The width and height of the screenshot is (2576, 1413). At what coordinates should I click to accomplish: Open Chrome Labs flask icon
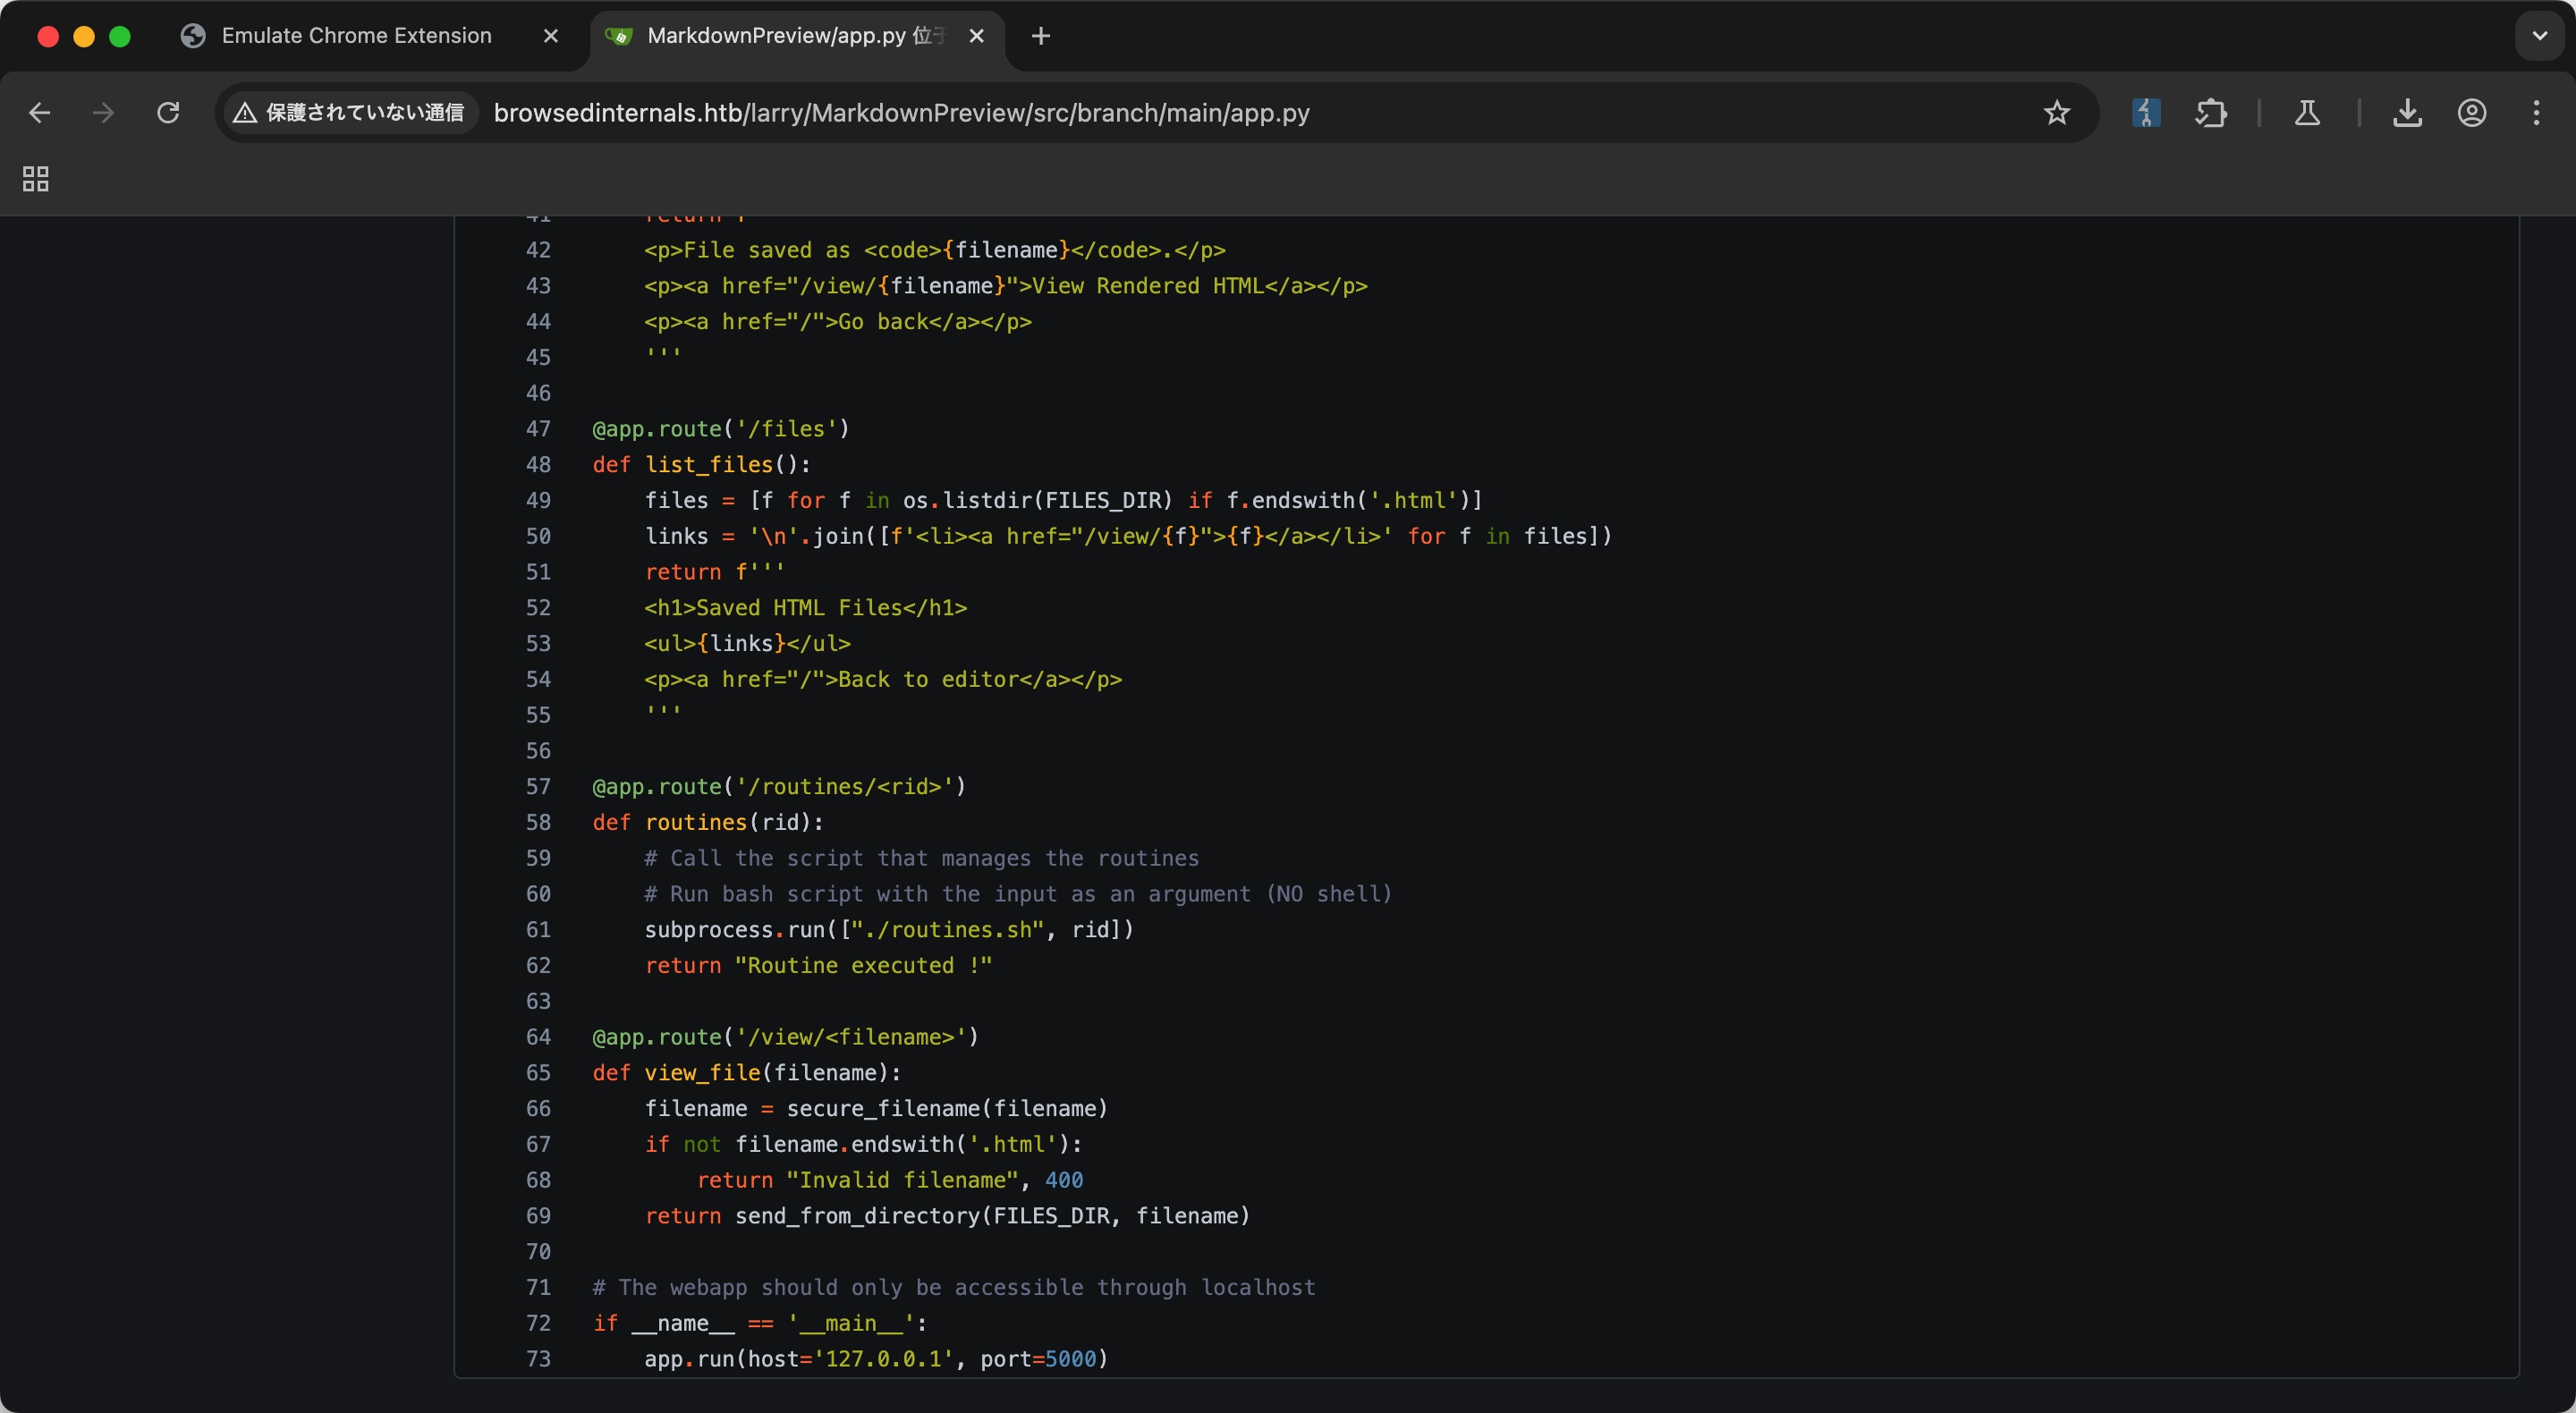click(x=2307, y=113)
